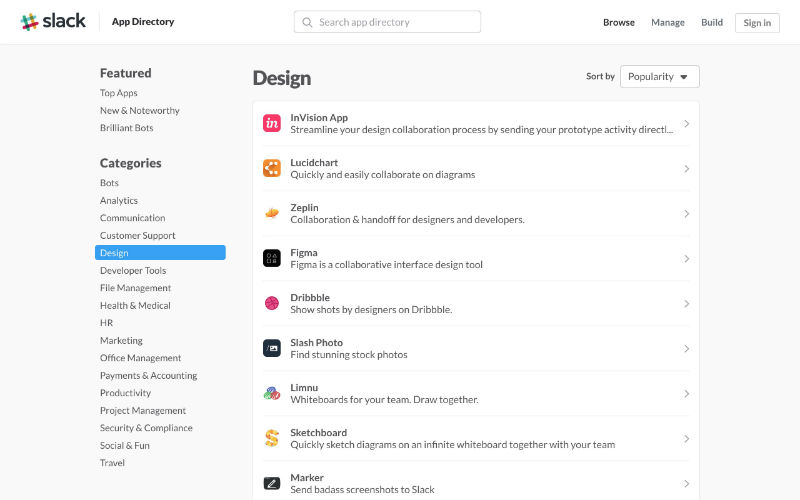Open the Build navigation item
Screen dimensions: 800x500
click(x=712, y=22)
